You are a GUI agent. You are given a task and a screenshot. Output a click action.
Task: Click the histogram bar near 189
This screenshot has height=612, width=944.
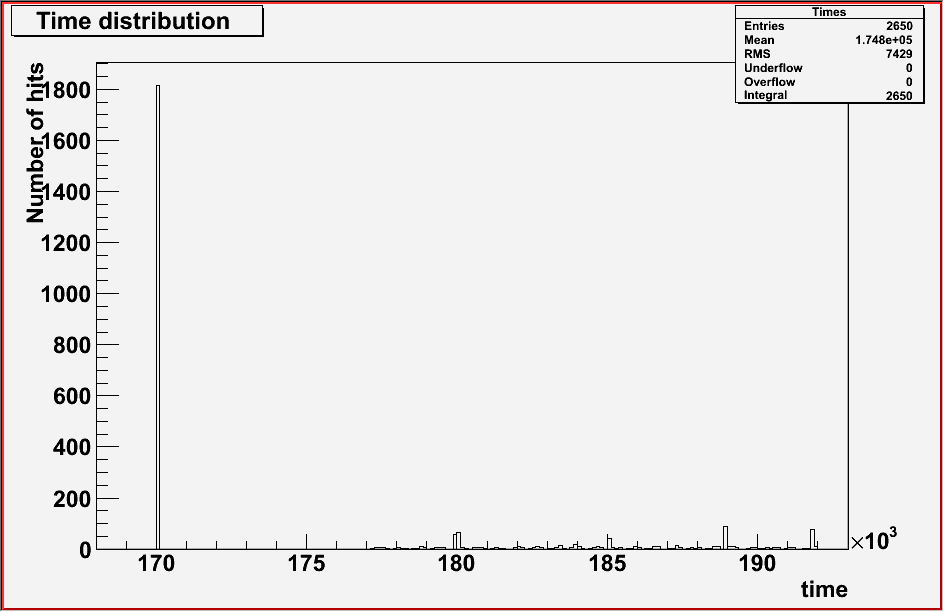tap(725, 537)
